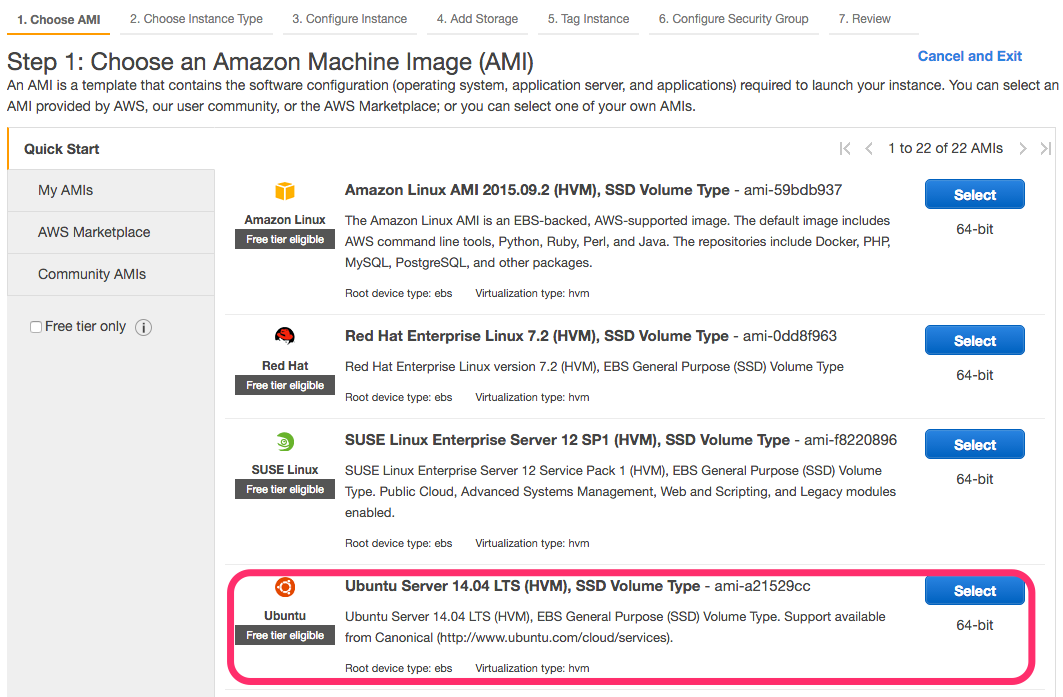Click AMI ID ami-f8220896

point(850,440)
